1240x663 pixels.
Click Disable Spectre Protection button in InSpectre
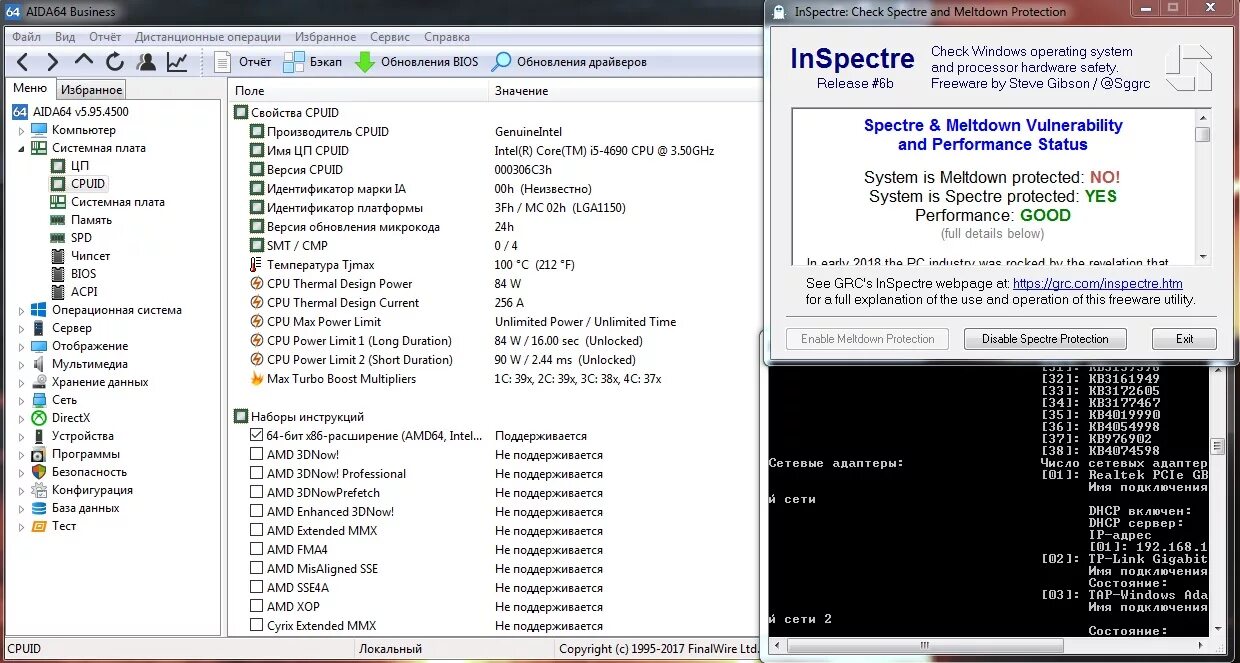[x=1045, y=339]
